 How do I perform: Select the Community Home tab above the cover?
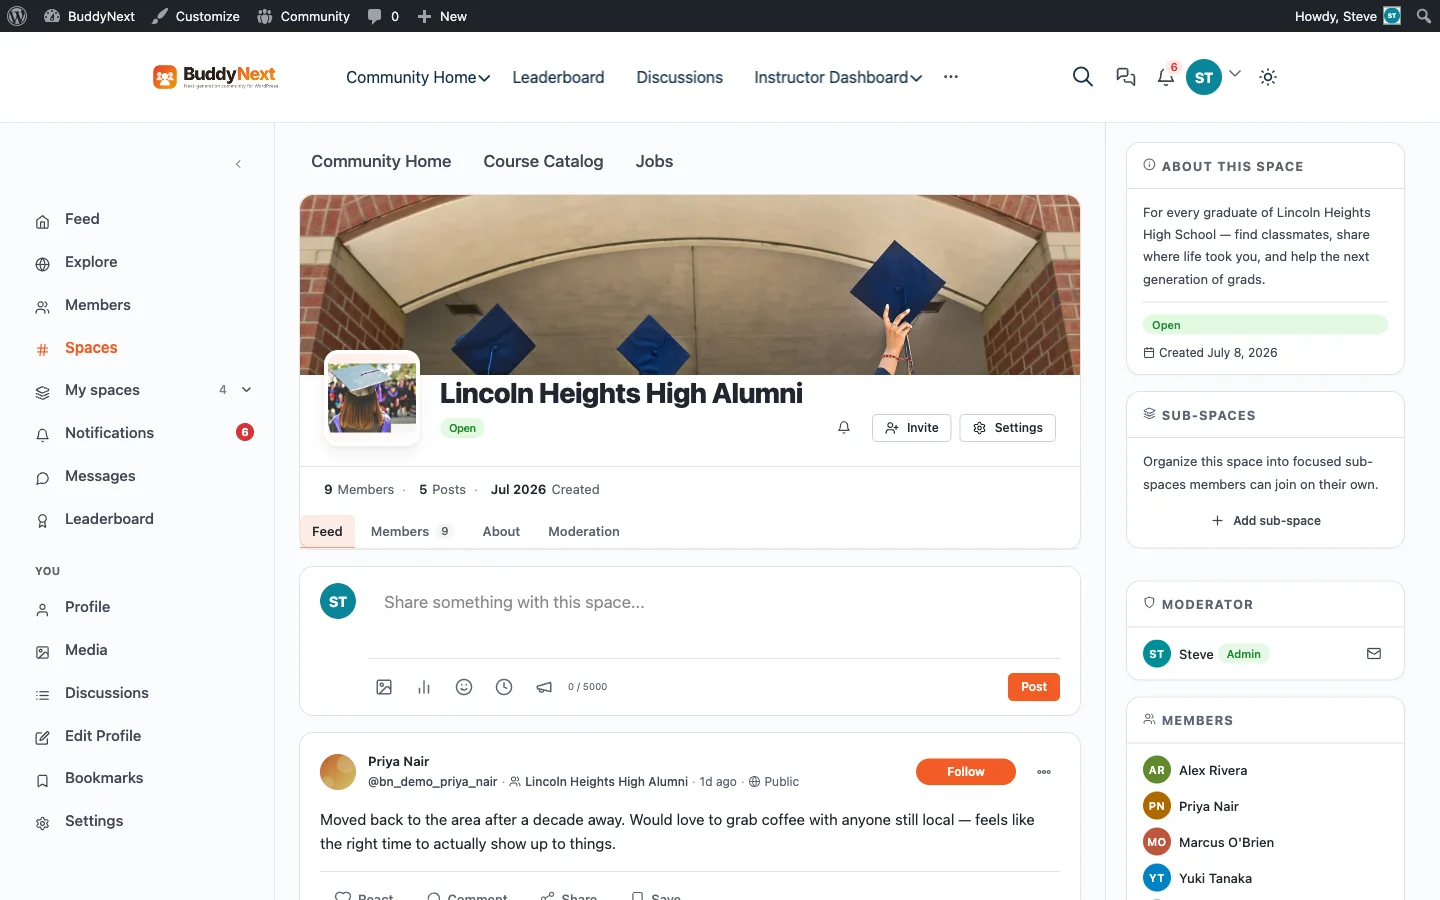click(x=381, y=161)
